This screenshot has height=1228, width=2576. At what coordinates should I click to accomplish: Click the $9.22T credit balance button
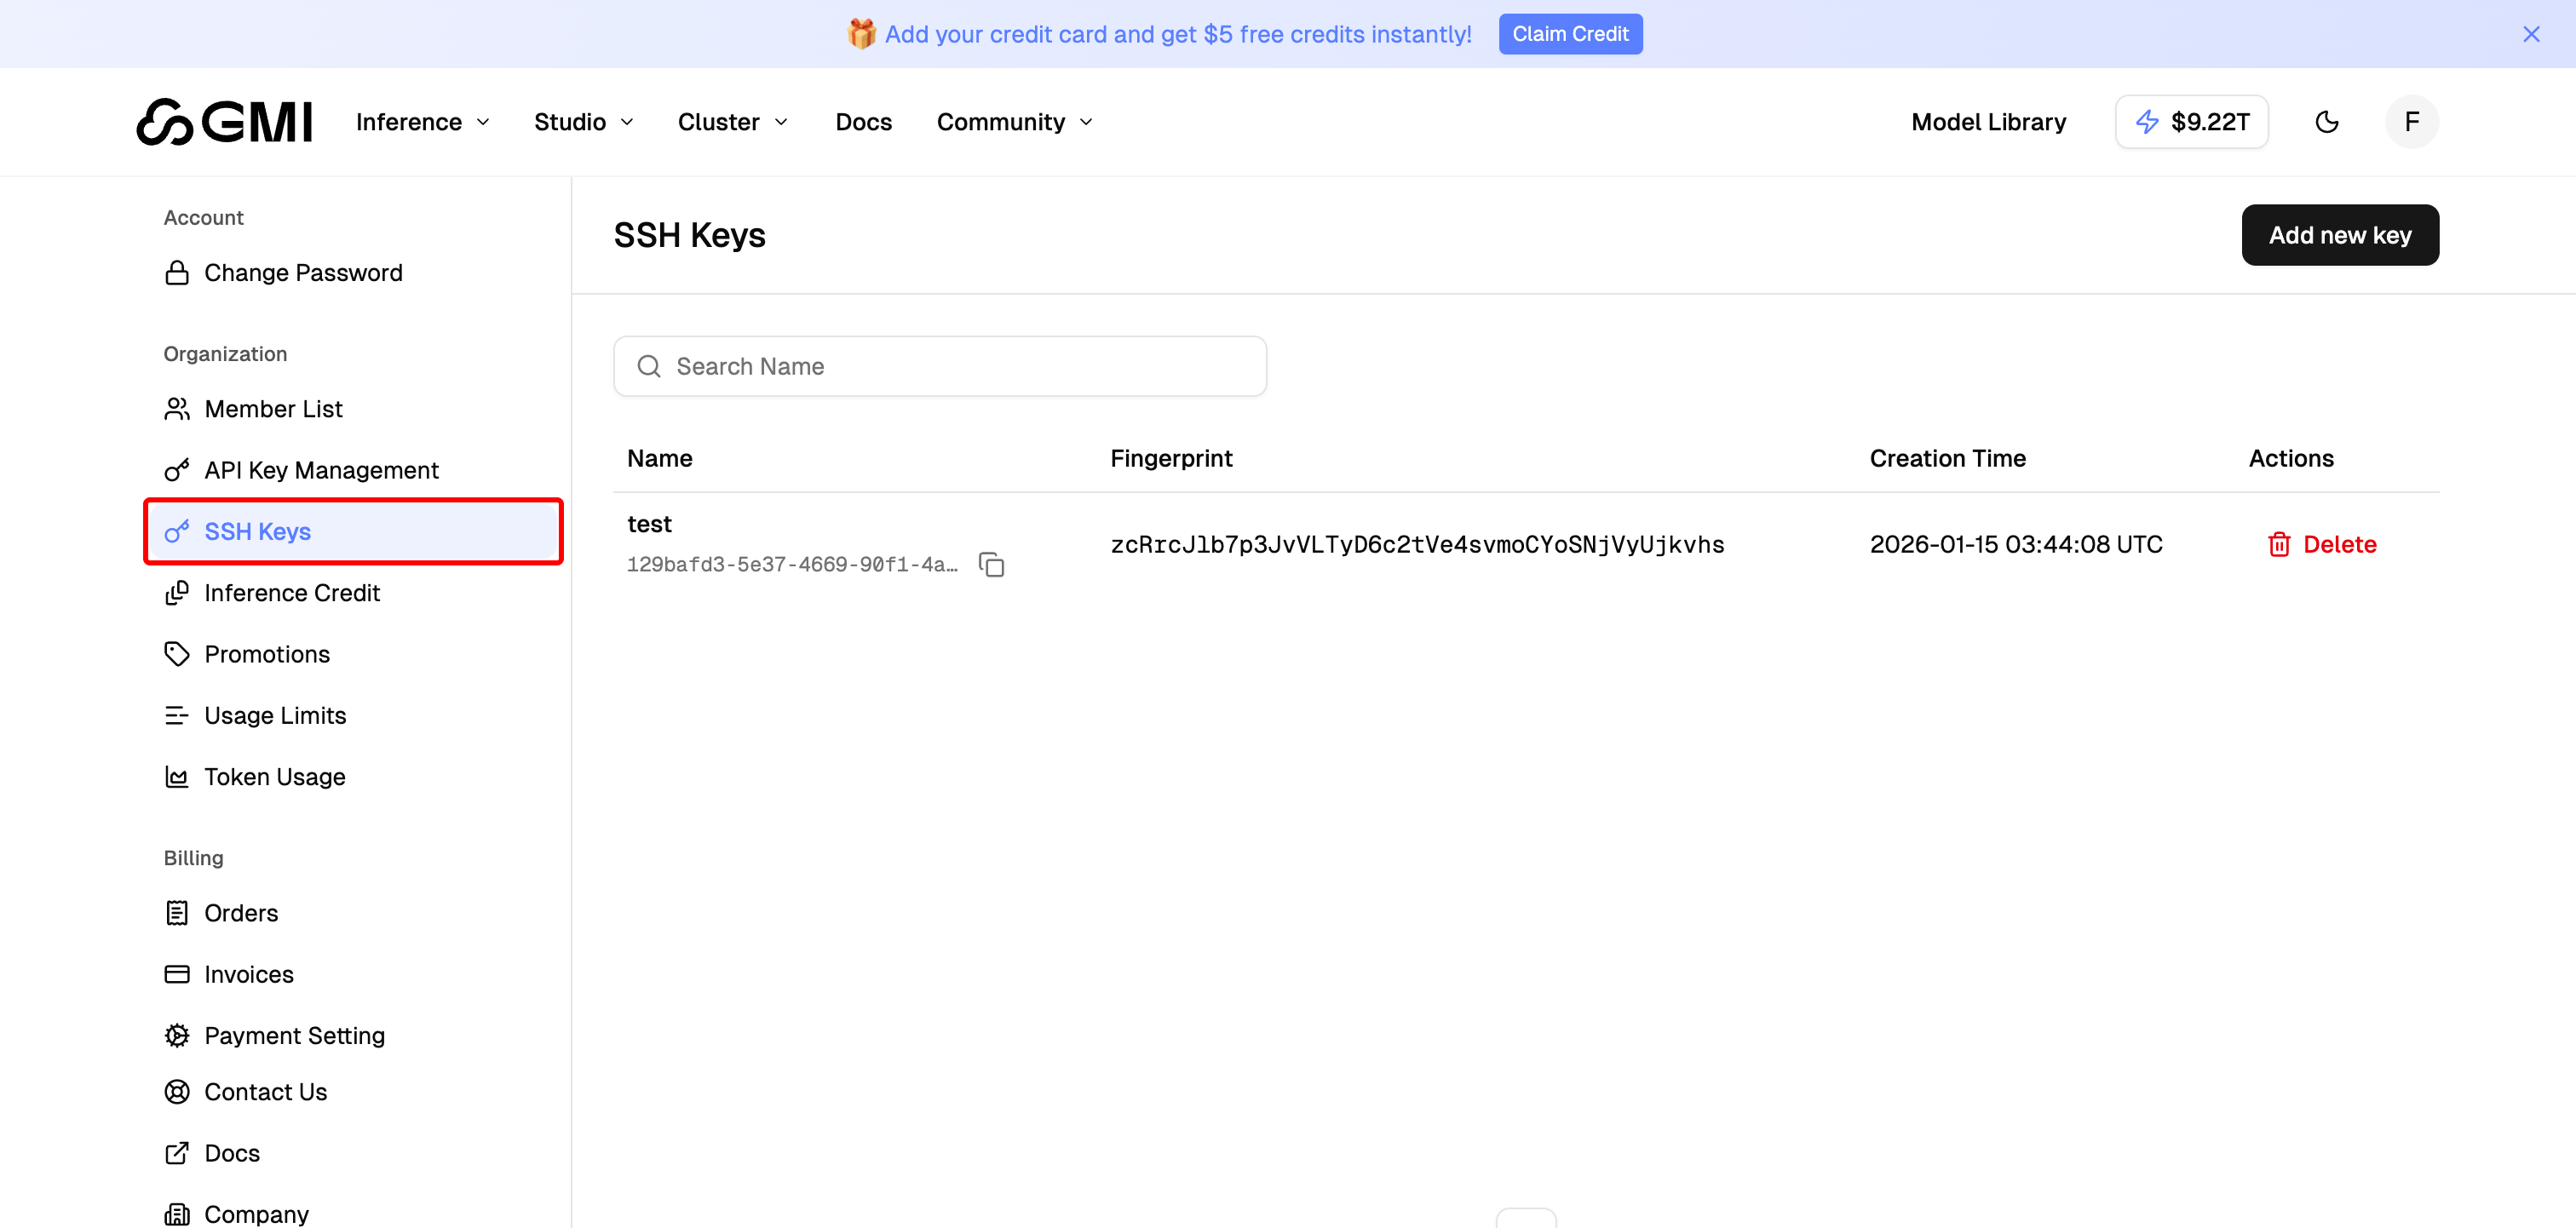pyautogui.click(x=2191, y=122)
